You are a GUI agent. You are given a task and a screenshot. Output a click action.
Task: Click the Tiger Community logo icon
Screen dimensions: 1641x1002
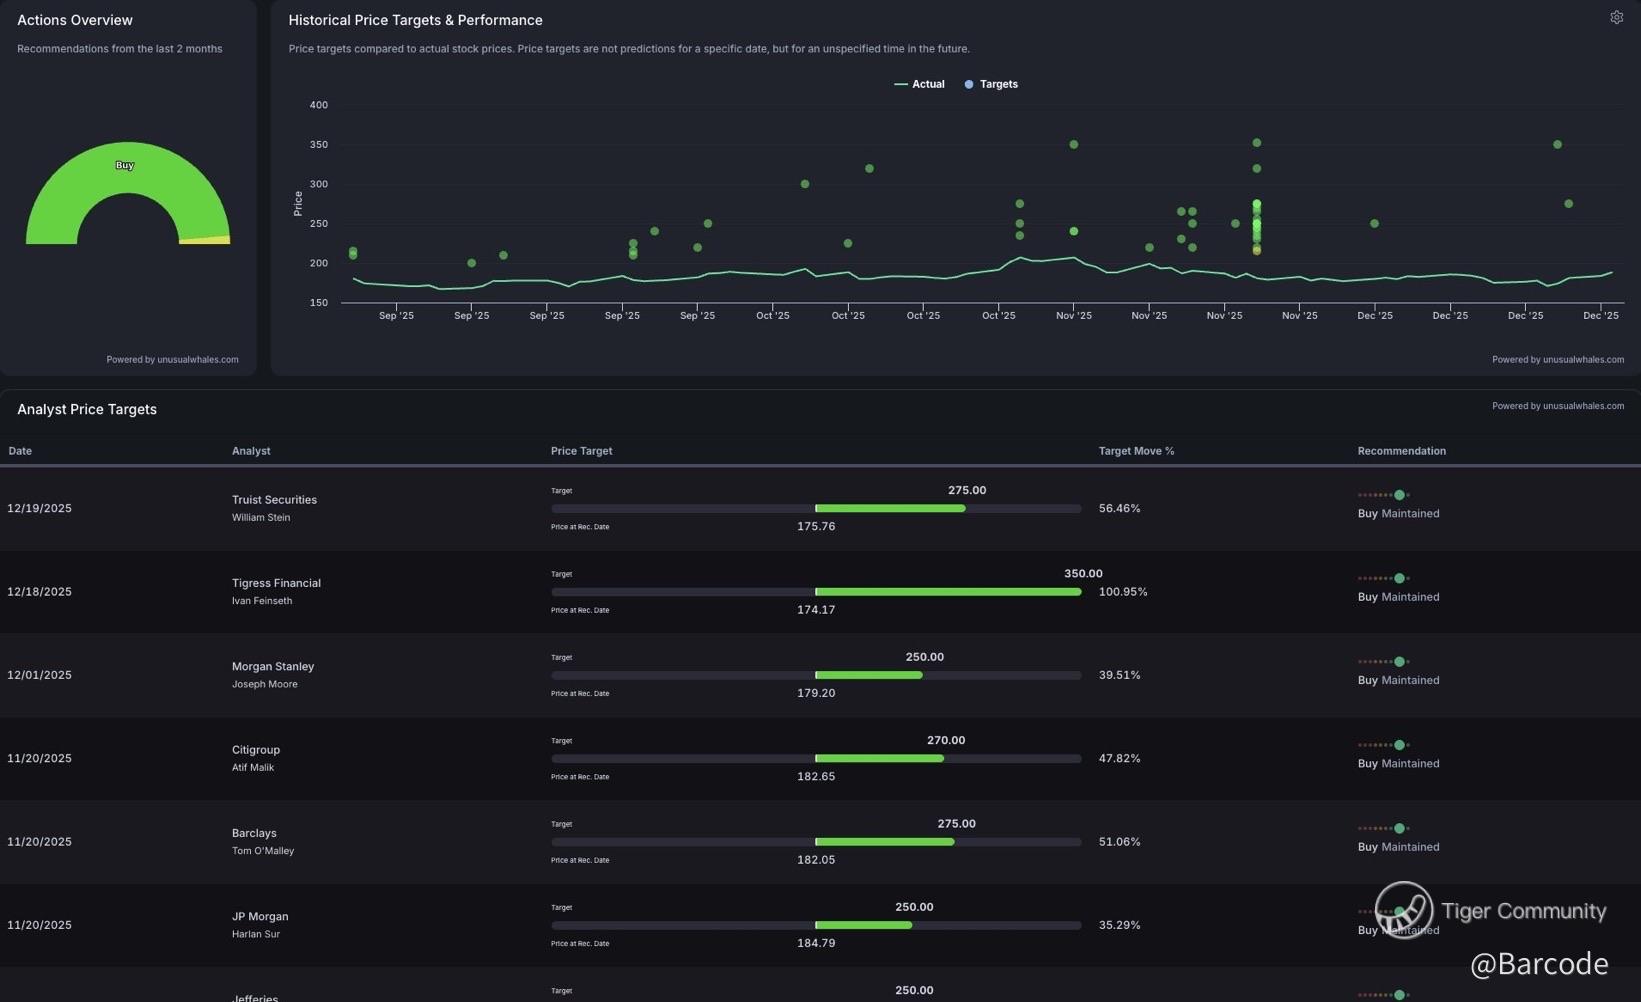point(1403,910)
